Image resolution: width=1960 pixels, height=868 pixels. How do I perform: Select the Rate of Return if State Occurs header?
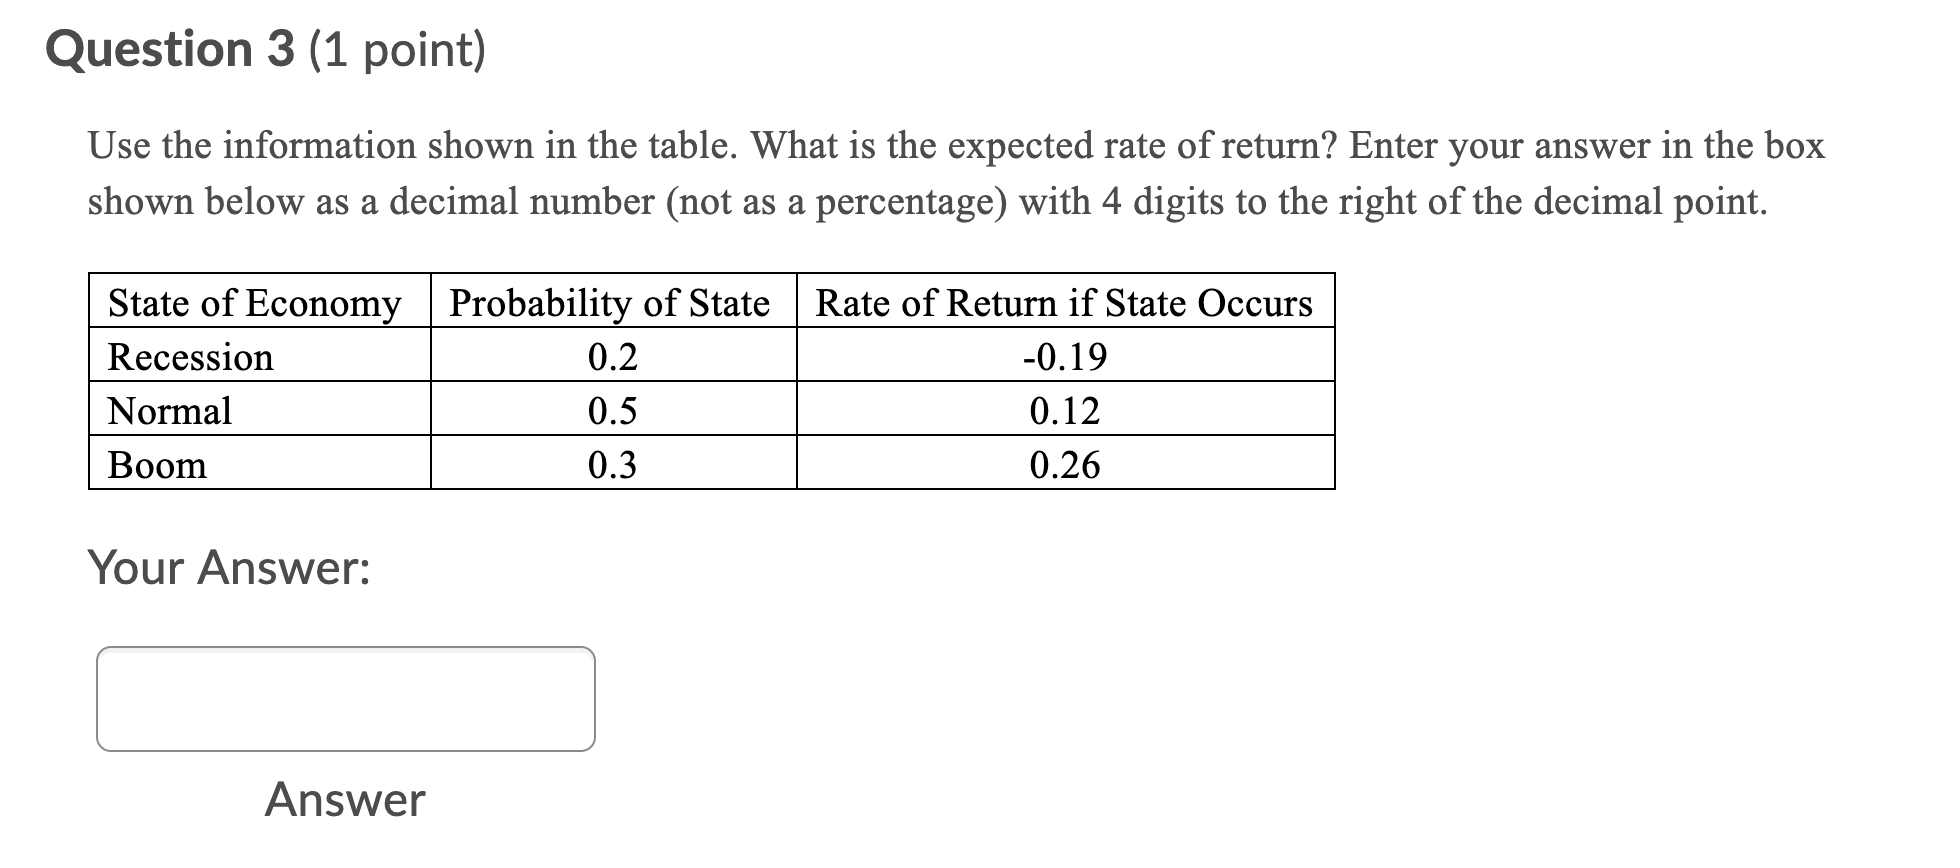coord(1063,303)
